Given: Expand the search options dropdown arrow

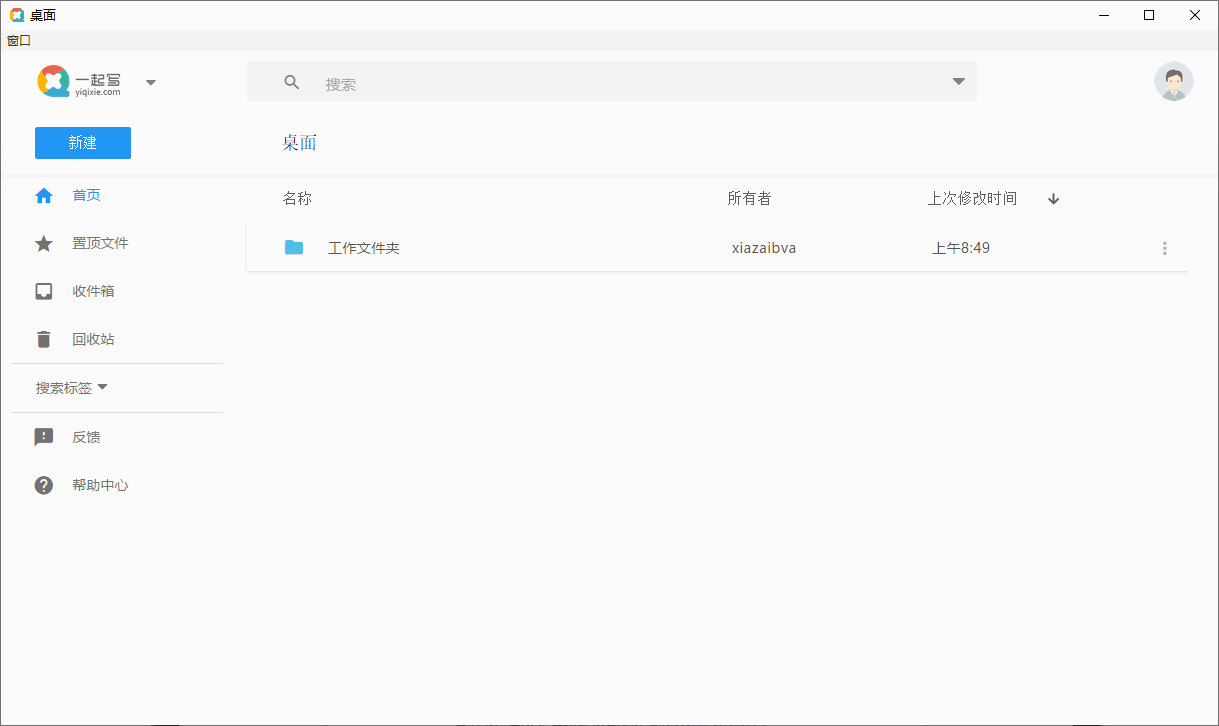Looking at the screenshot, I should [958, 82].
